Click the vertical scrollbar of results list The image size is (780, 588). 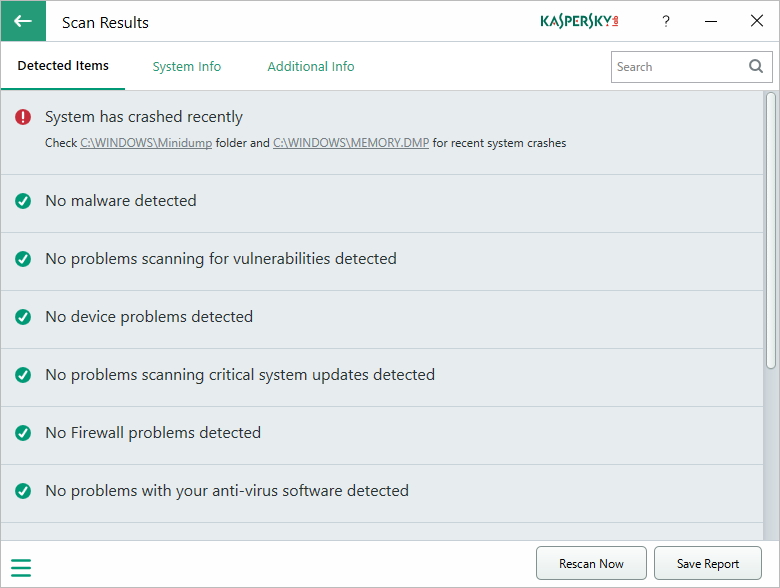(x=771, y=230)
